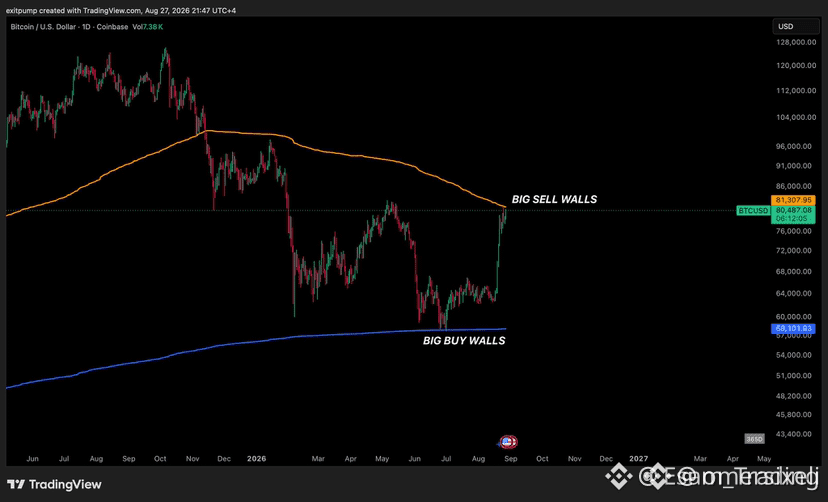Click the 64,000.00 price axis label
Image resolution: width=828 pixels, height=502 pixels.
[x=795, y=293]
